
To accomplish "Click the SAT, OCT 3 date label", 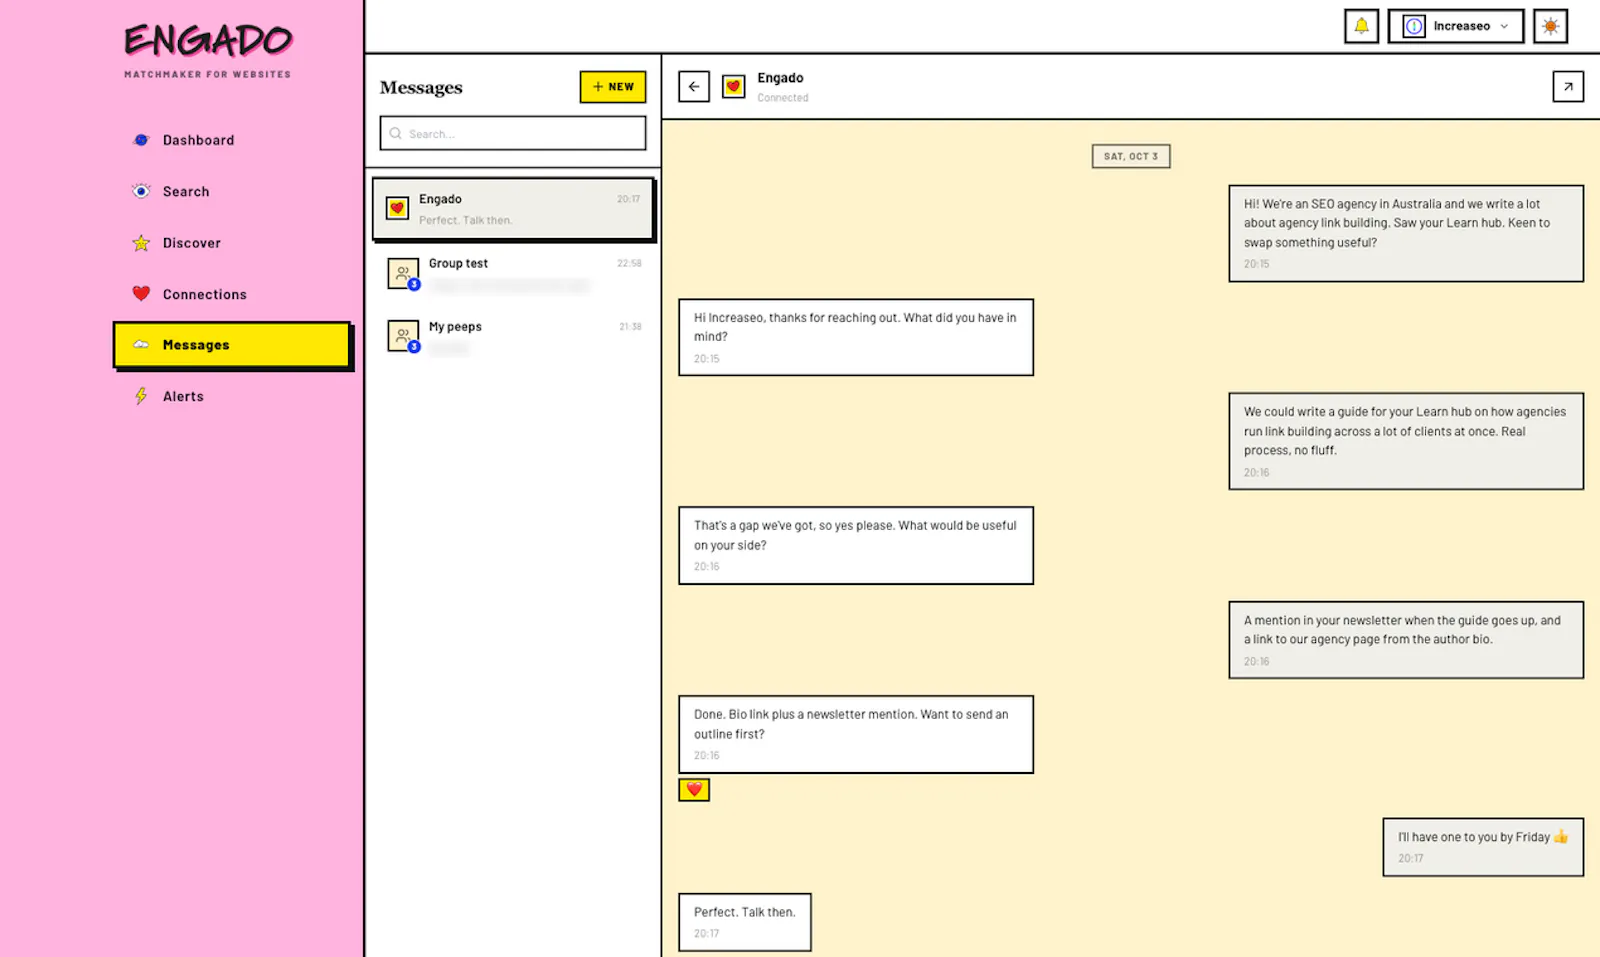I will click(1131, 156).
